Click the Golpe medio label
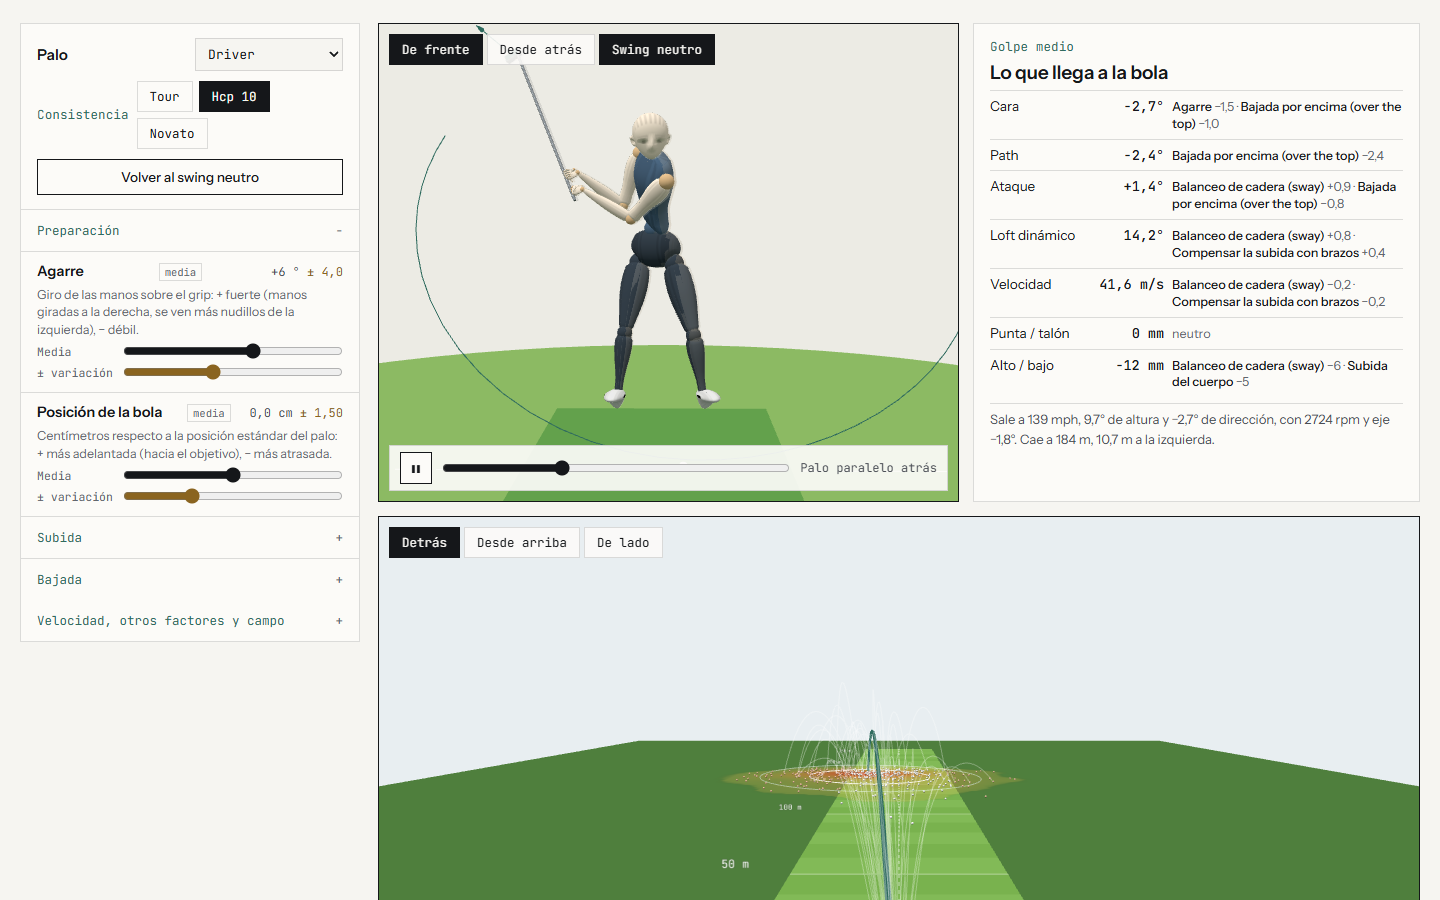 click(1032, 47)
